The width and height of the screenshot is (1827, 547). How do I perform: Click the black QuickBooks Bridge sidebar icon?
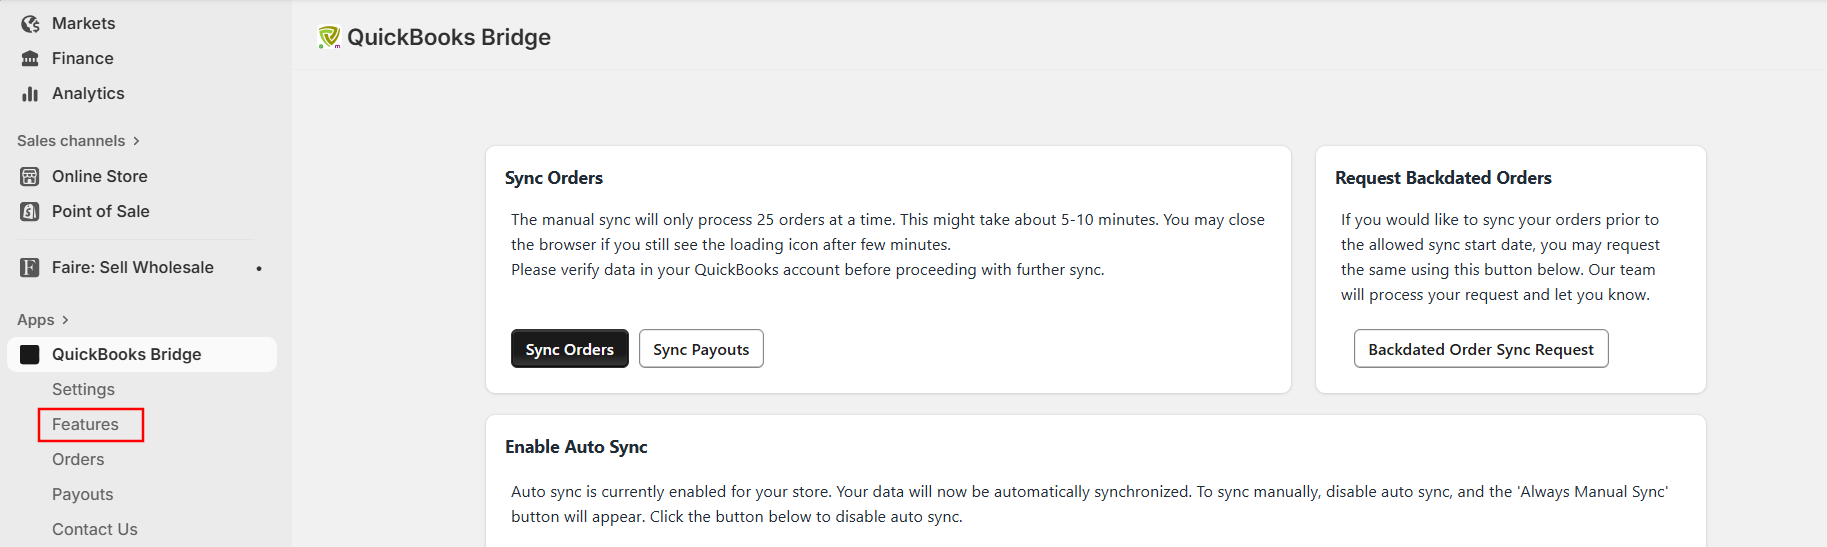click(x=30, y=354)
